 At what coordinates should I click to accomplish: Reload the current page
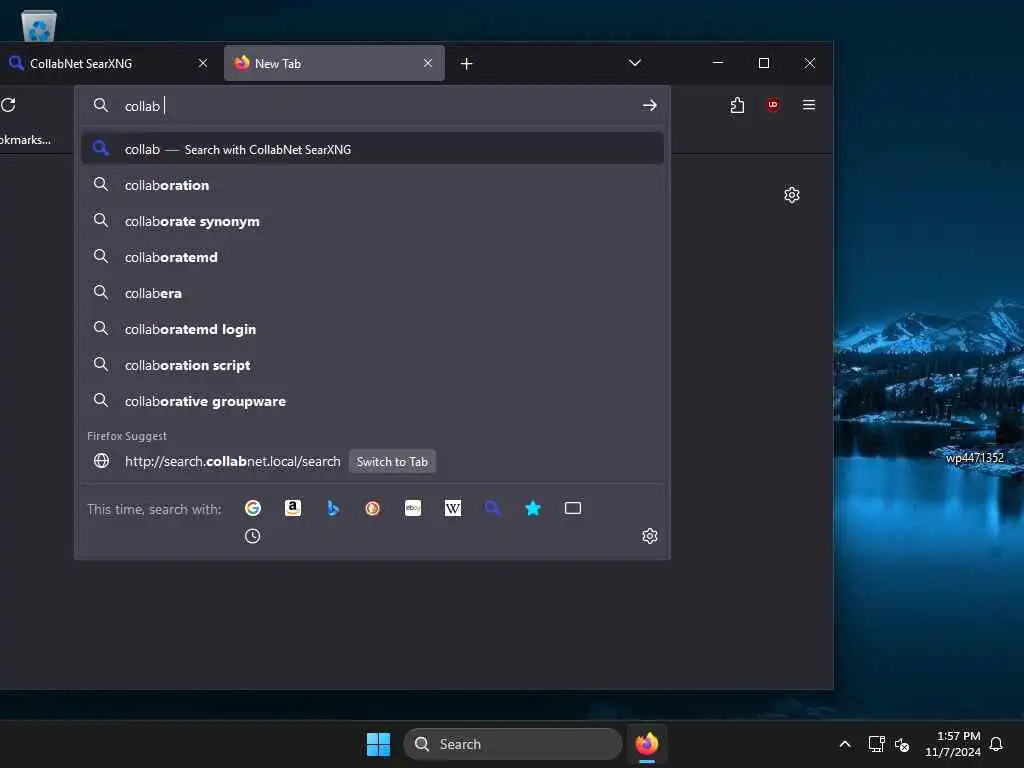8,105
